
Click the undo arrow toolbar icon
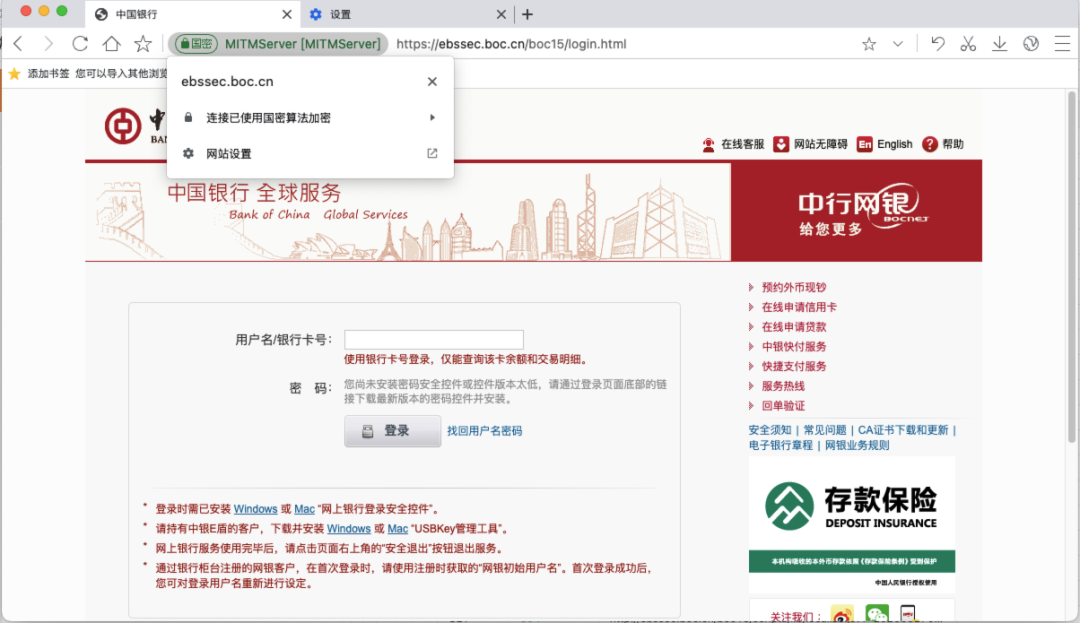coord(937,44)
